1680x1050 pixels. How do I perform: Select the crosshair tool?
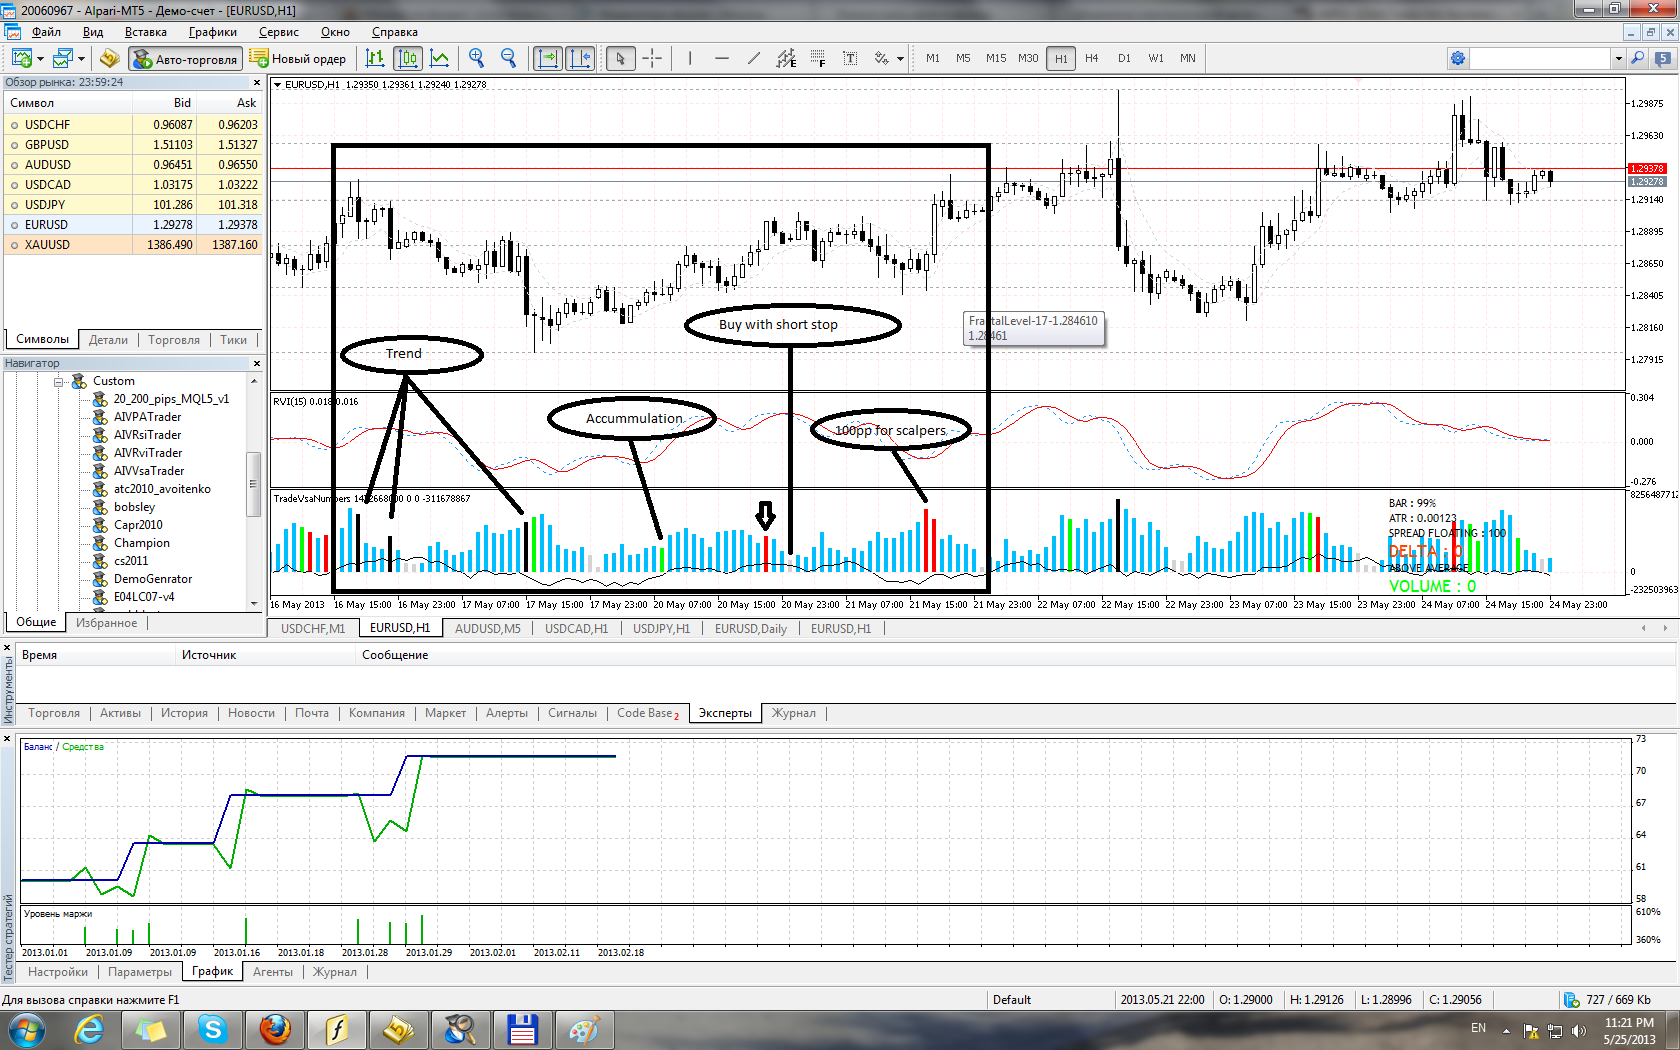point(652,58)
